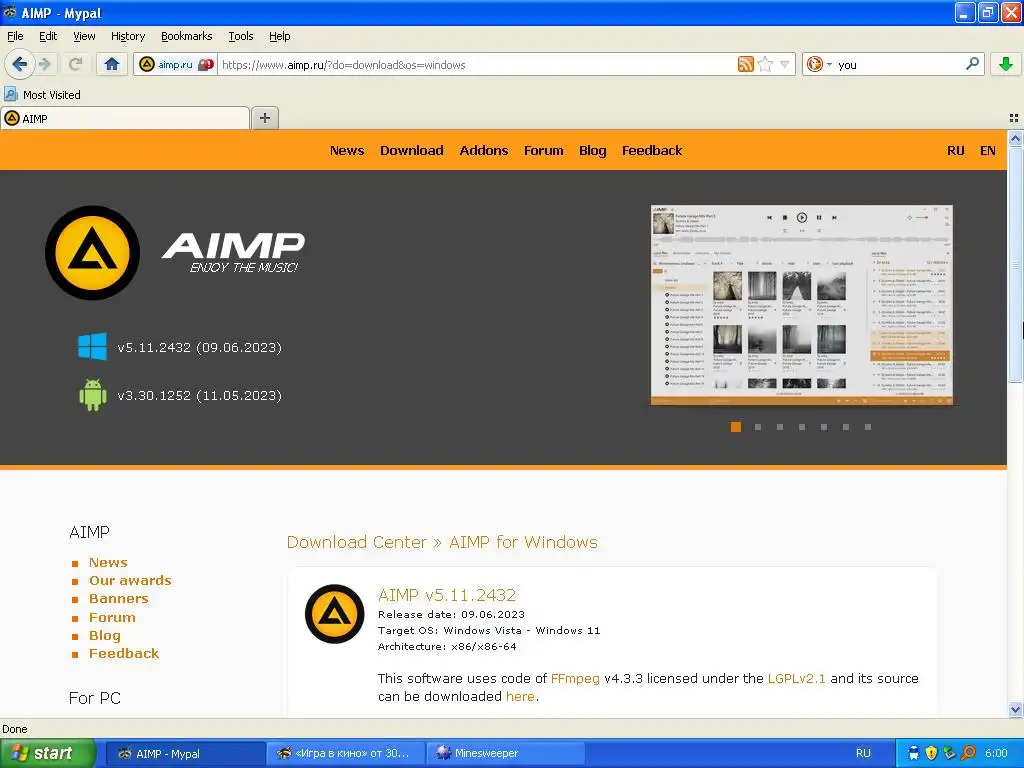Click News in the AIMP sidebar list
Image resolution: width=1024 pixels, height=768 pixels.
[108, 562]
